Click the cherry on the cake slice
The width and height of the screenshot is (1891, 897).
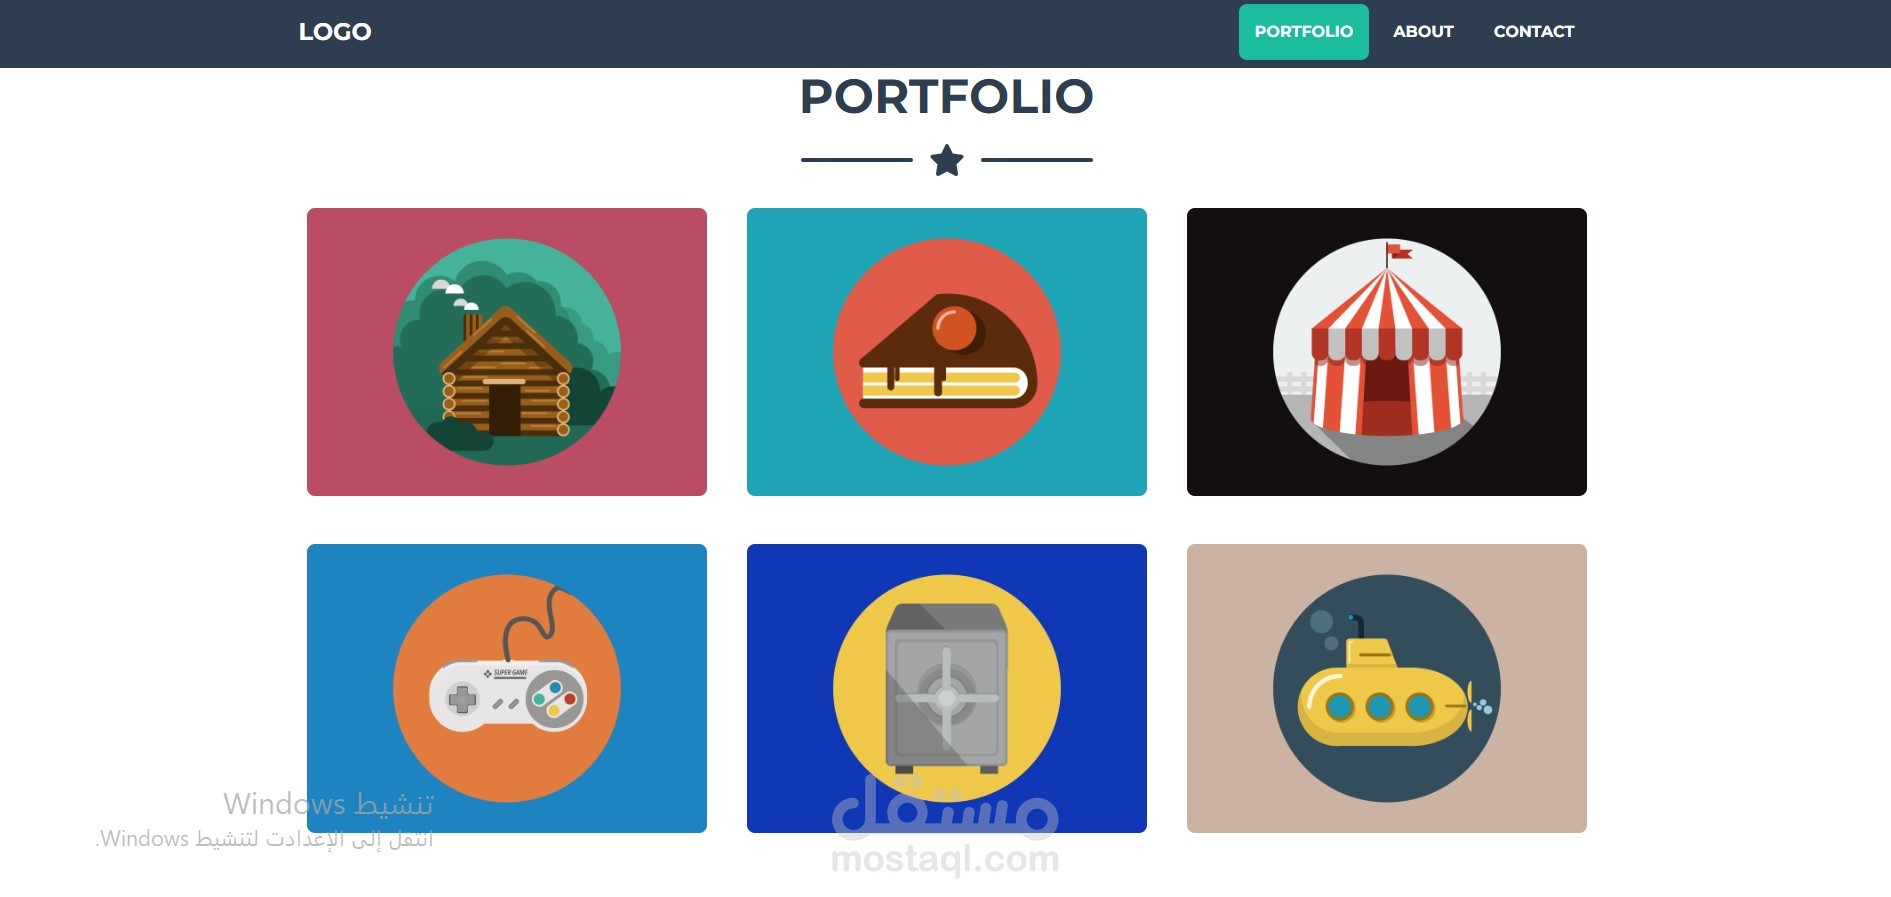[955, 329]
